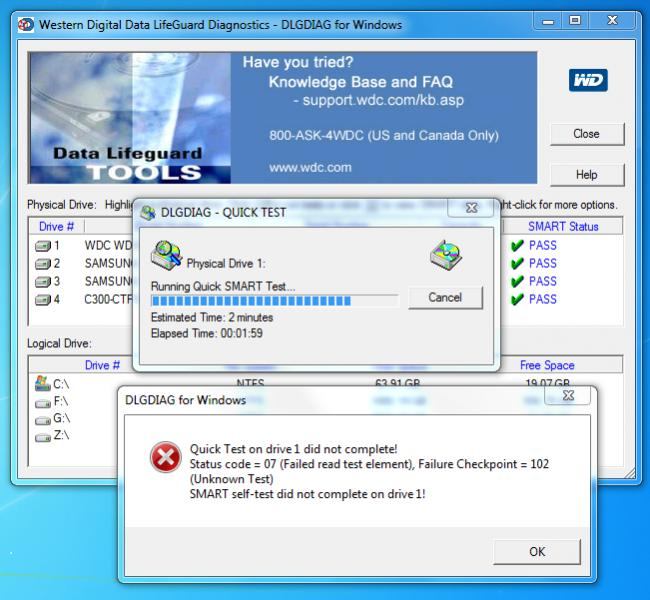The width and height of the screenshot is (650, 600).
Task: Click green checkmark for drive 2 SMART status
Action: 517,263
